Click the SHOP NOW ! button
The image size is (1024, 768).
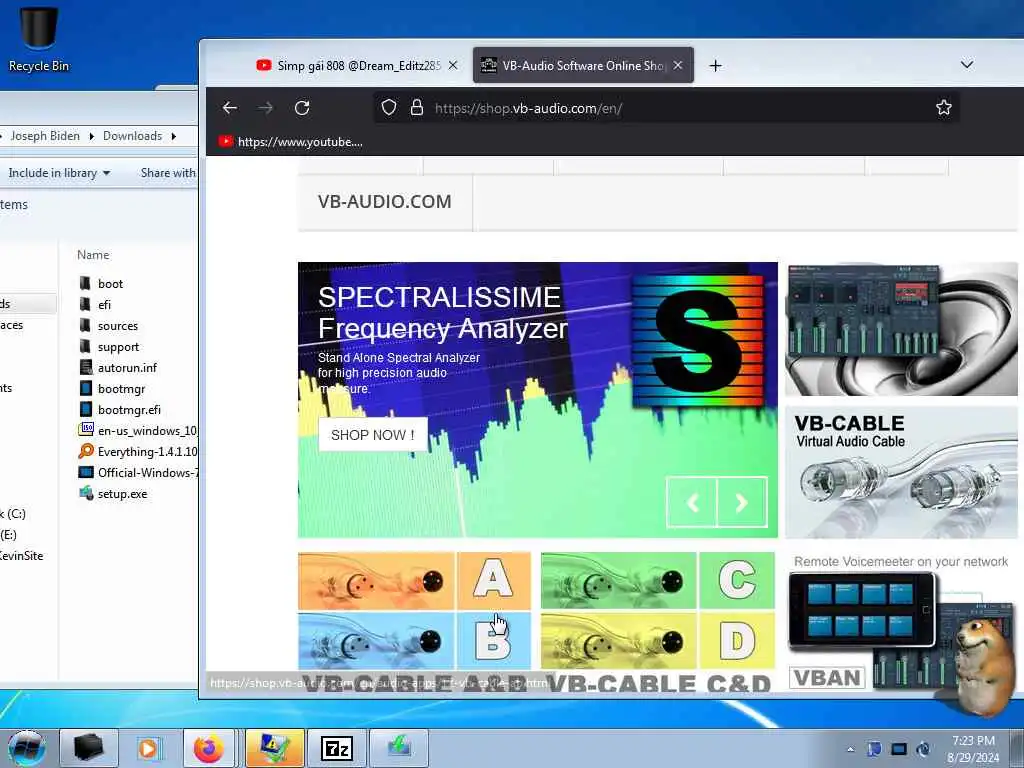pos(373,435)
